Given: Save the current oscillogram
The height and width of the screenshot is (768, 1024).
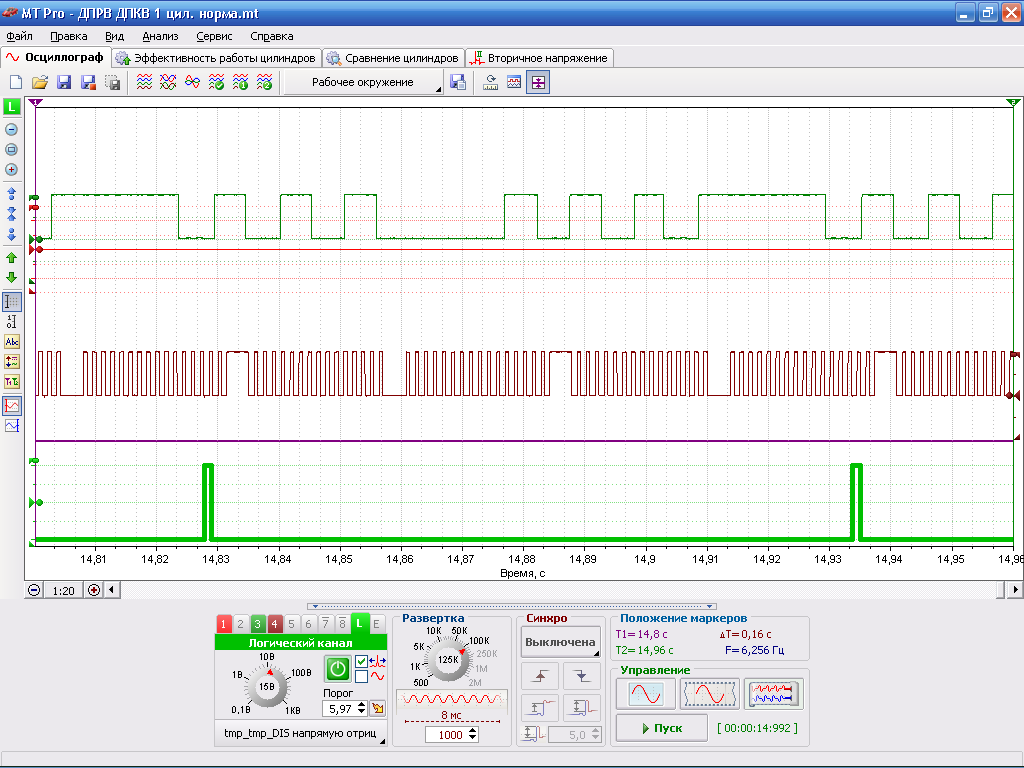Looking at the screenshot, I should pos(64,82).
